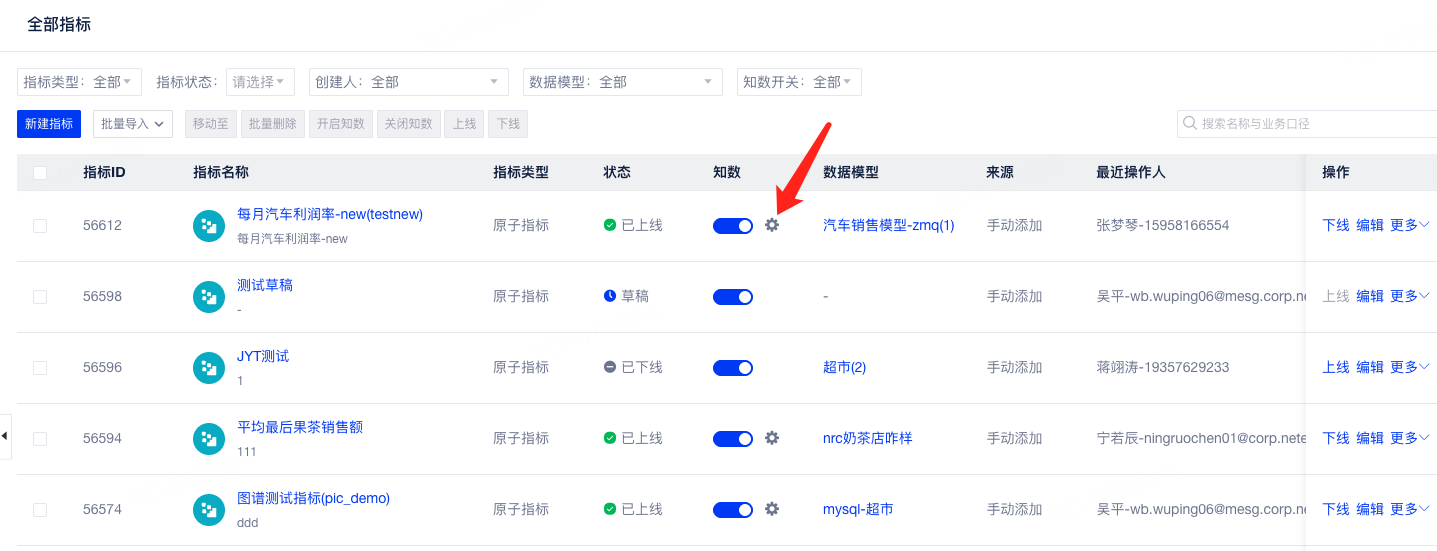Open gear settings for 平均最后果茶销售额 row
The height and width of the screenshot is (551, 1437).
click(x=771, y=438)
